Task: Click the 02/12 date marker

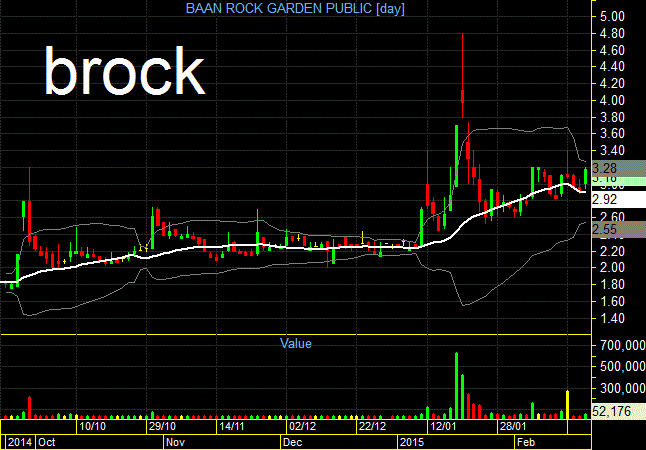Action: 302,426
